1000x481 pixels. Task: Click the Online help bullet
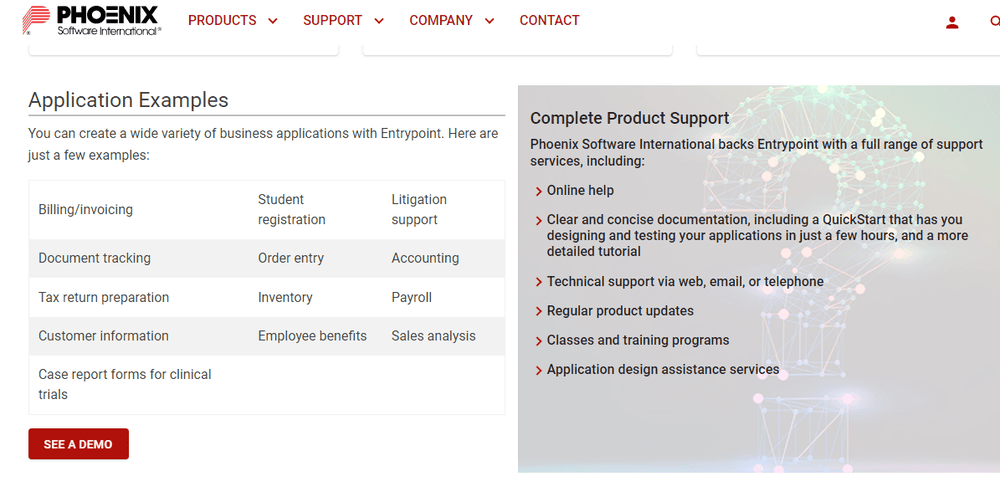point(580,190)
